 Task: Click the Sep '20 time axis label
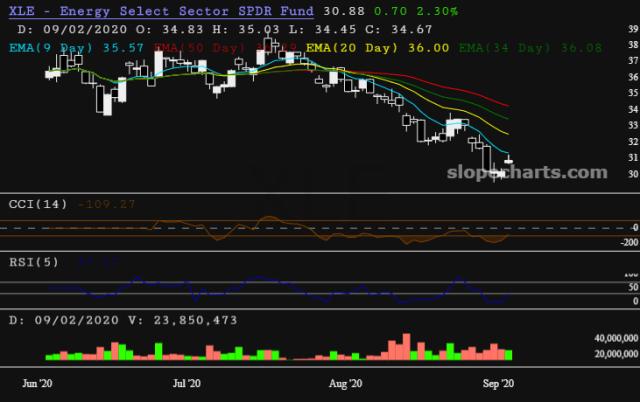point(498,384)
